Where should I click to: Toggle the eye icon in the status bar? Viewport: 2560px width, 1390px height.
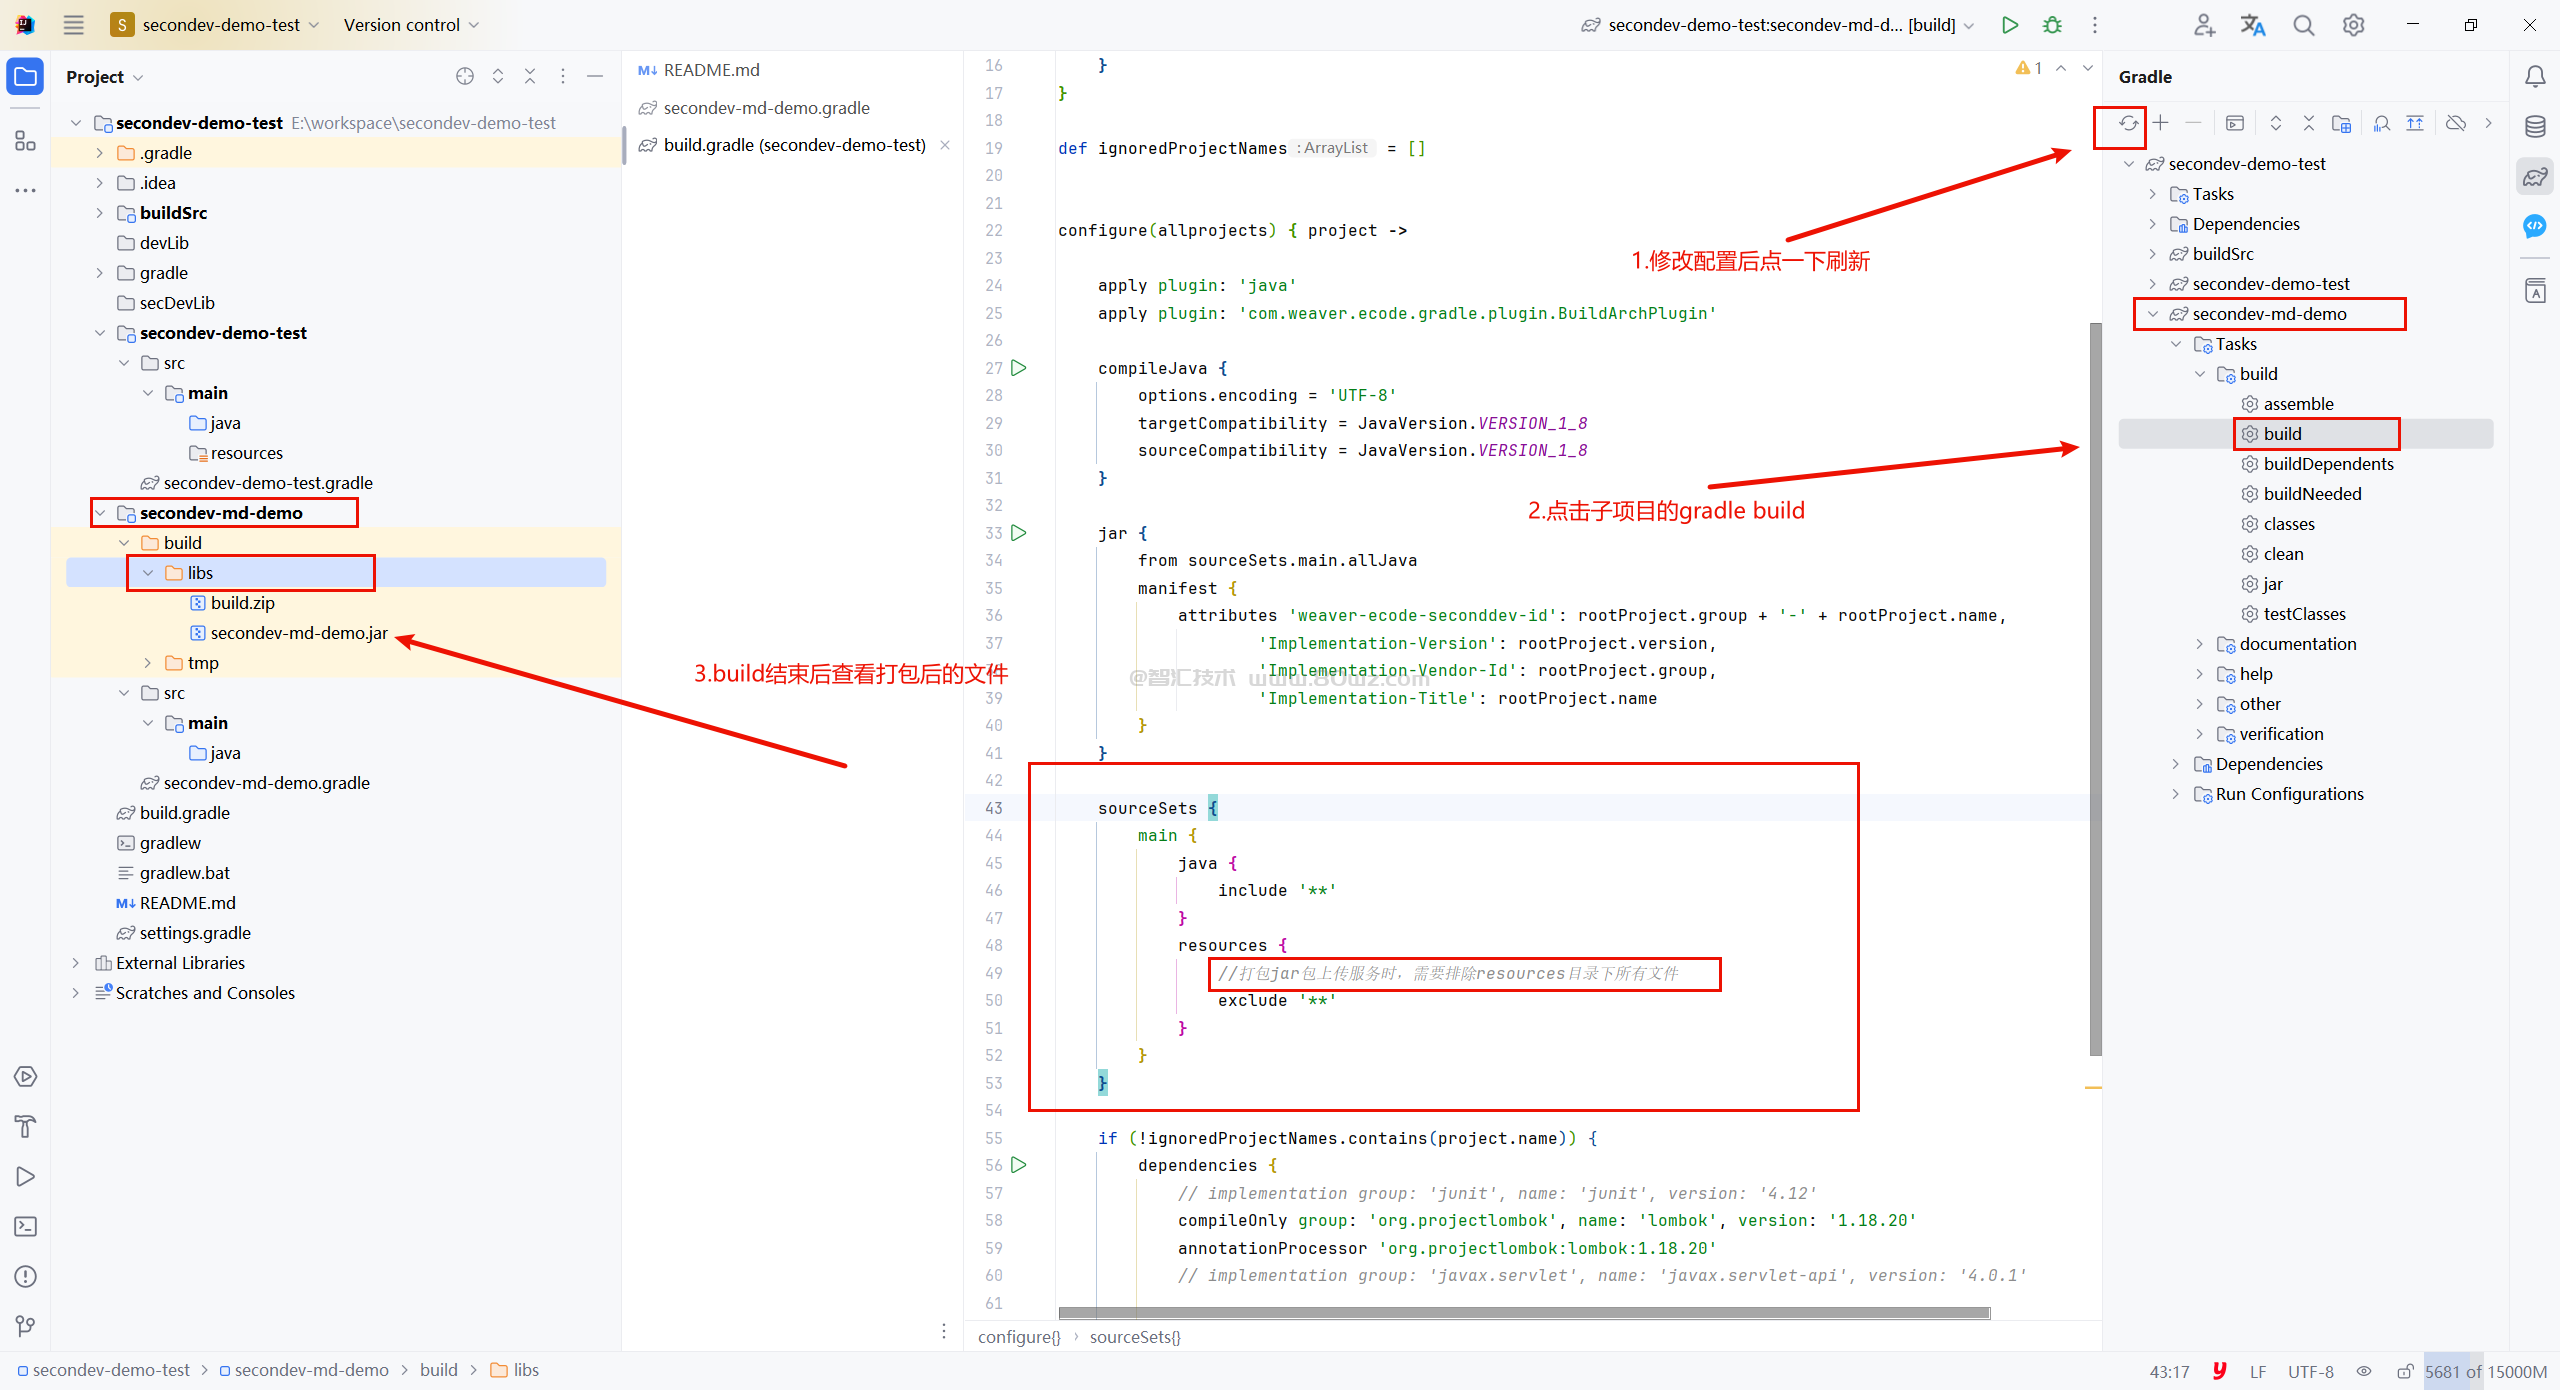2364,1372
